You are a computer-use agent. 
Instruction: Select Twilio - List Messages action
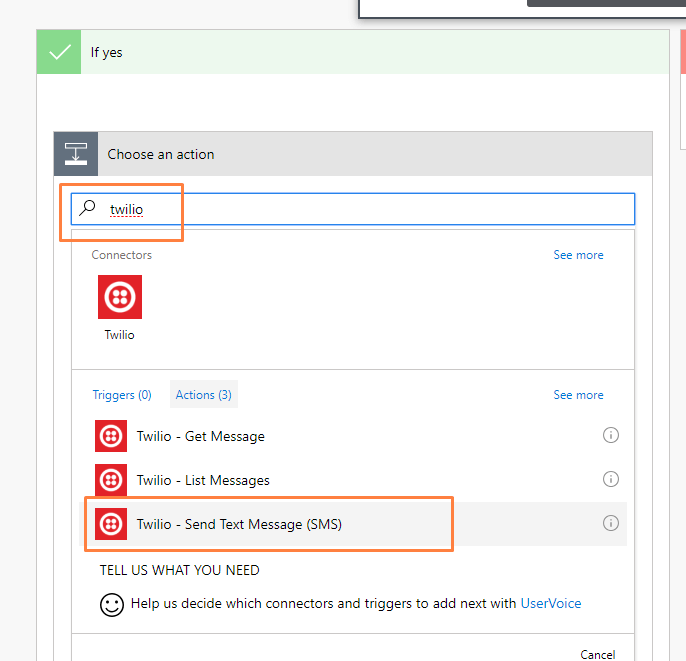[353, 480]
